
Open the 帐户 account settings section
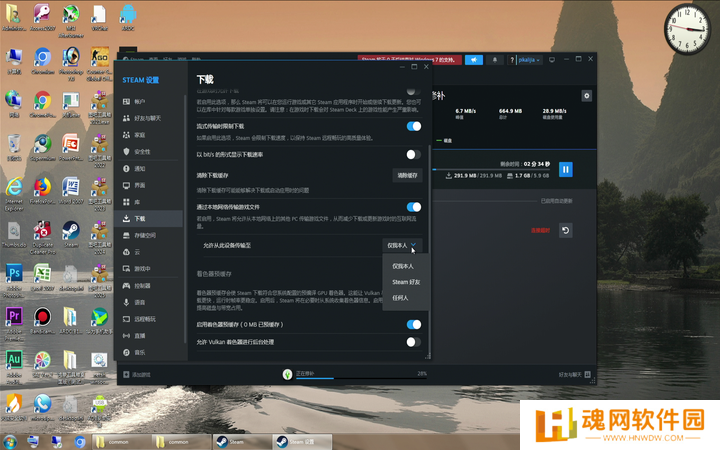coord(150,101)
